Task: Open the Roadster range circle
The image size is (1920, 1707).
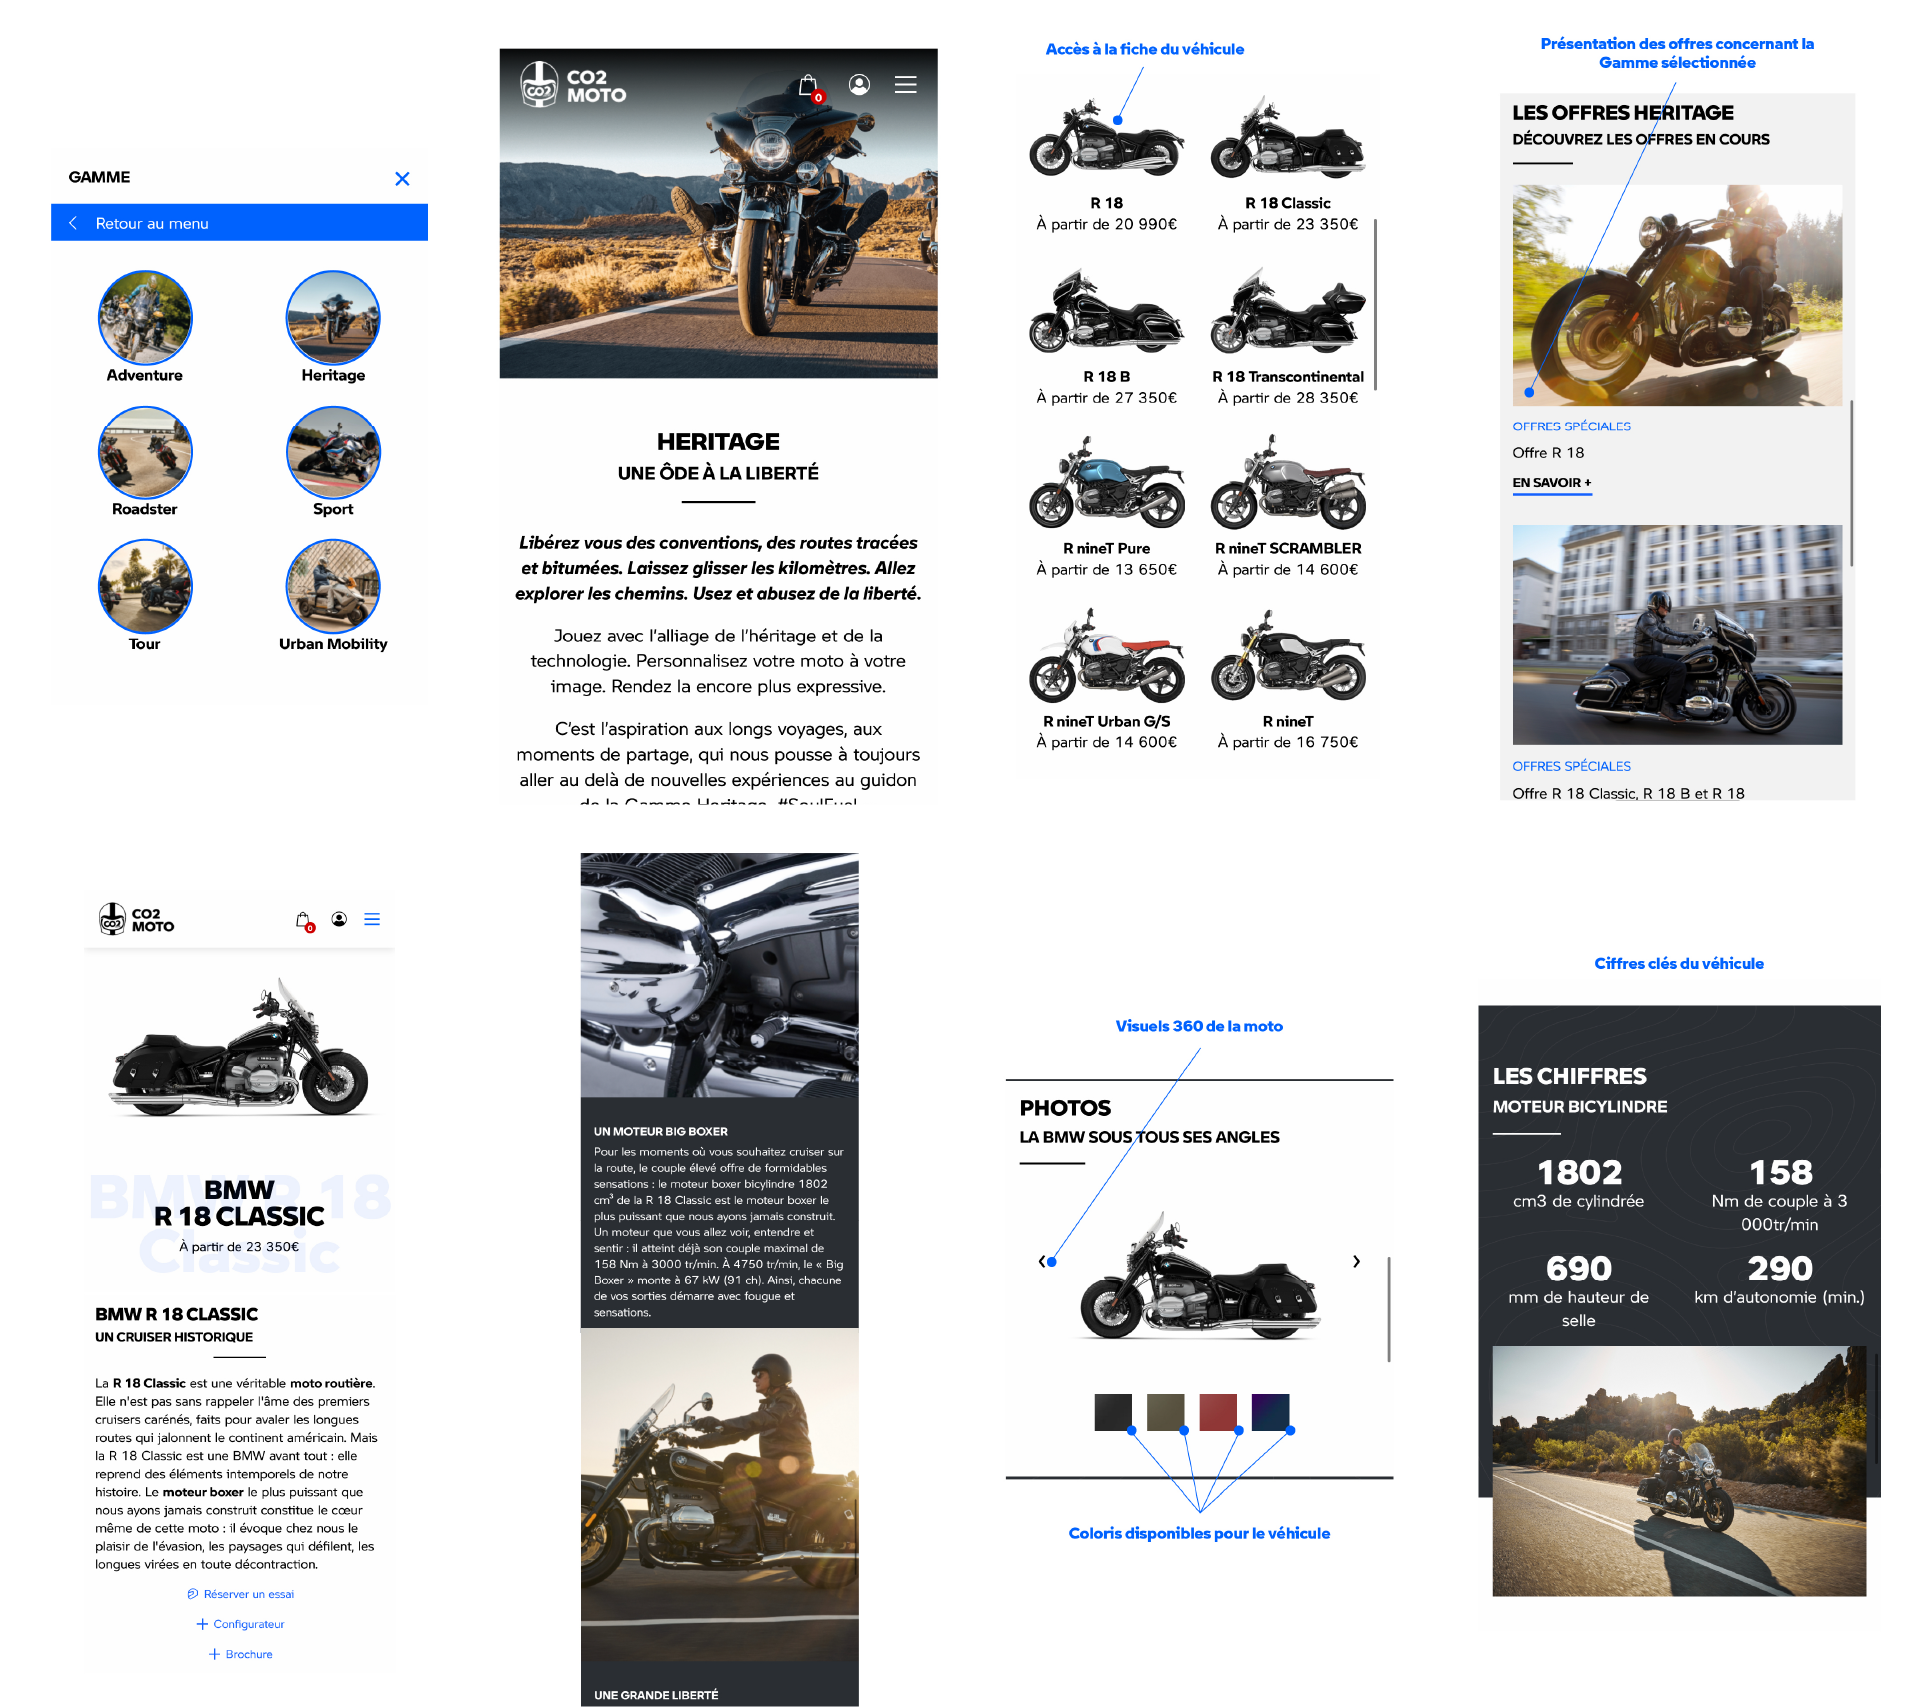Action: [x=145, y=452]
